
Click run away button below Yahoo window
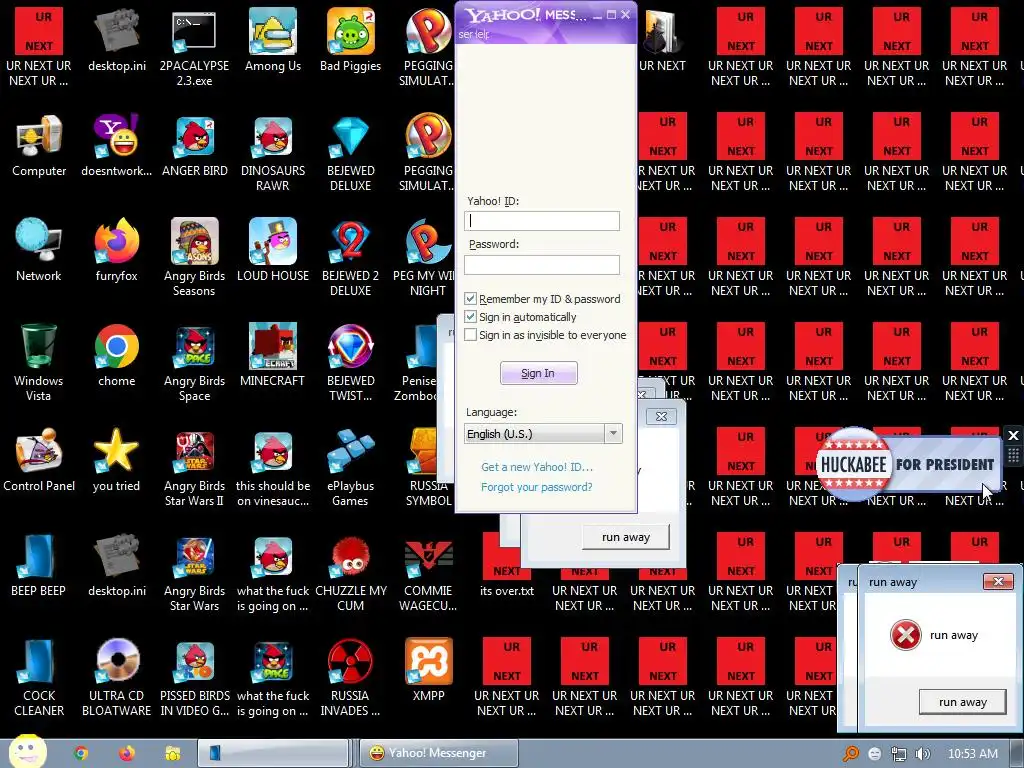(626, 537)
